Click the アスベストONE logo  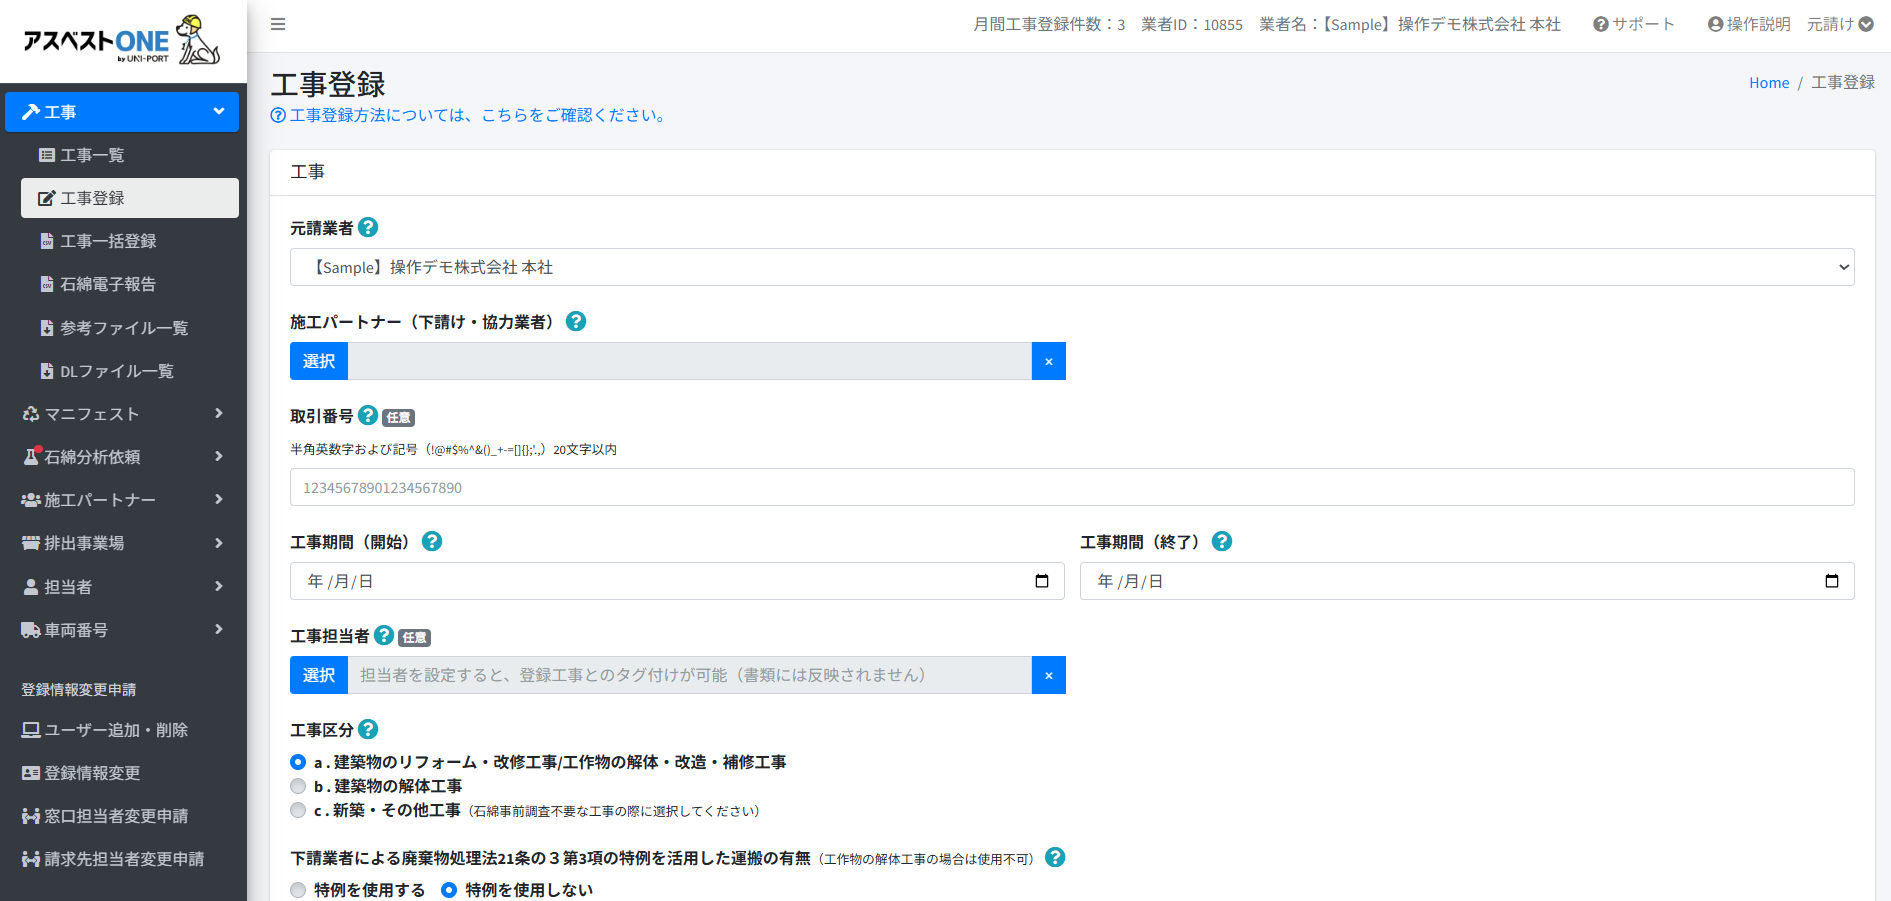pos(122,41)
